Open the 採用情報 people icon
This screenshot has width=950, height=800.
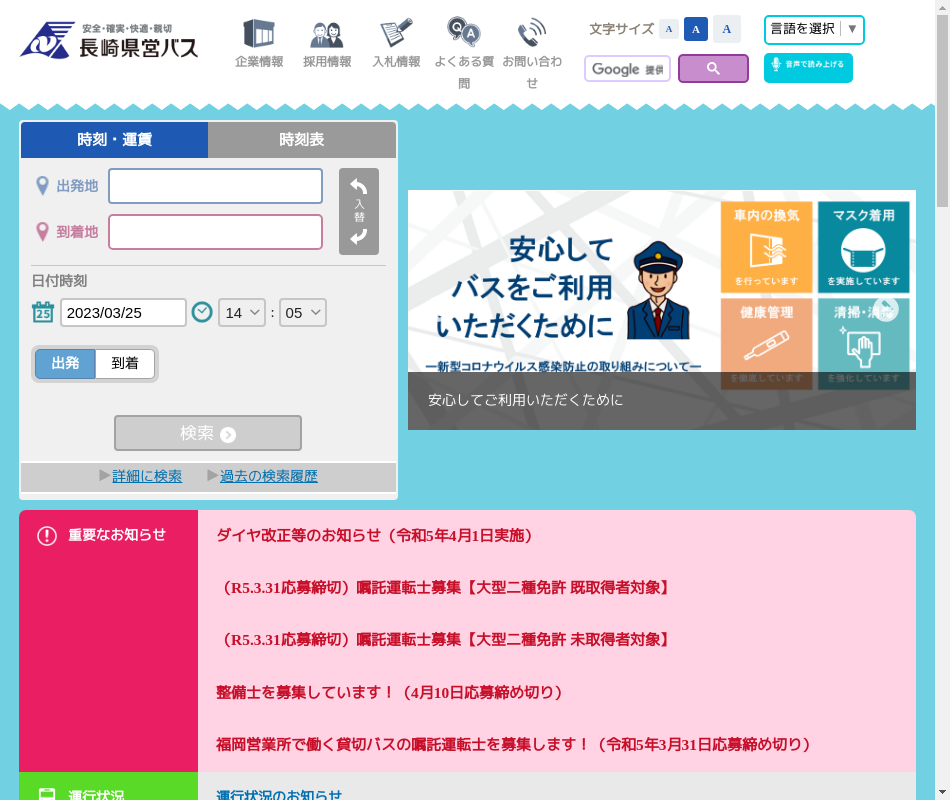click(x=327, y=34)
